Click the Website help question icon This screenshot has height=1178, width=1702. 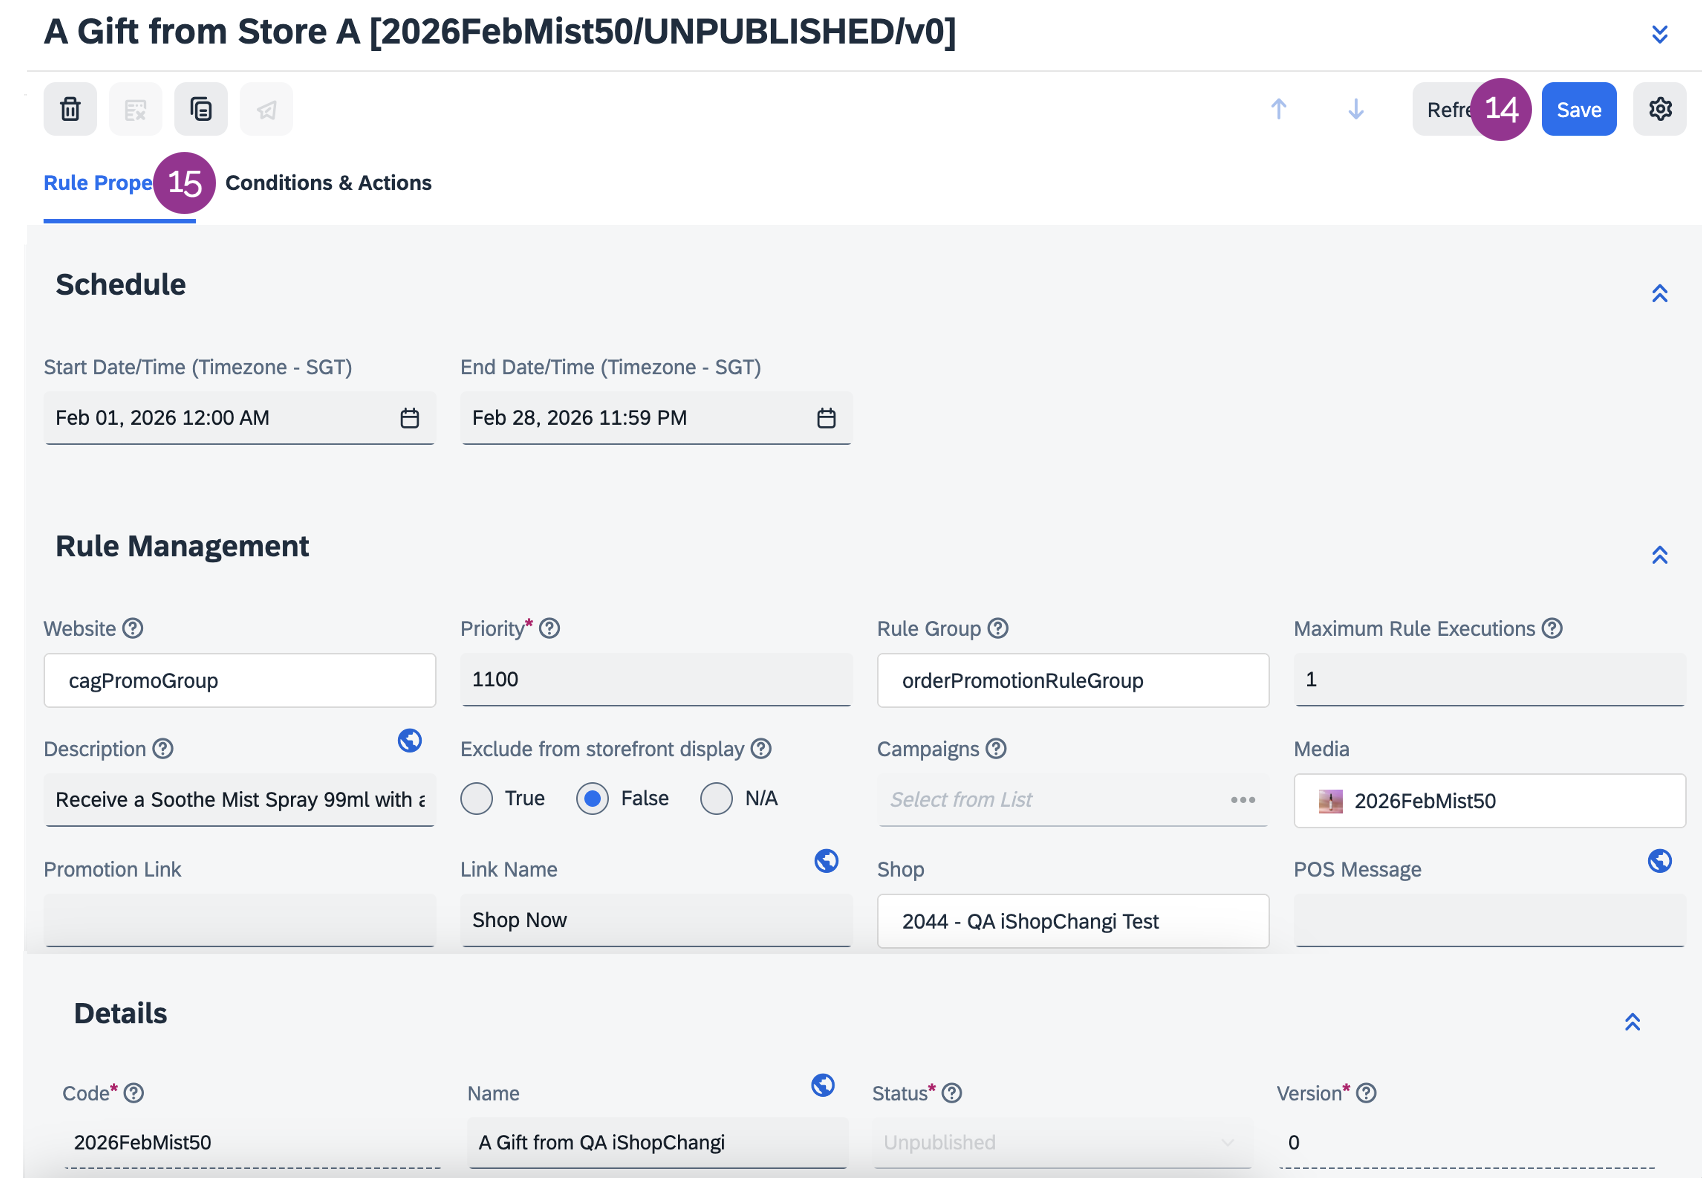(x=133, y=628)
